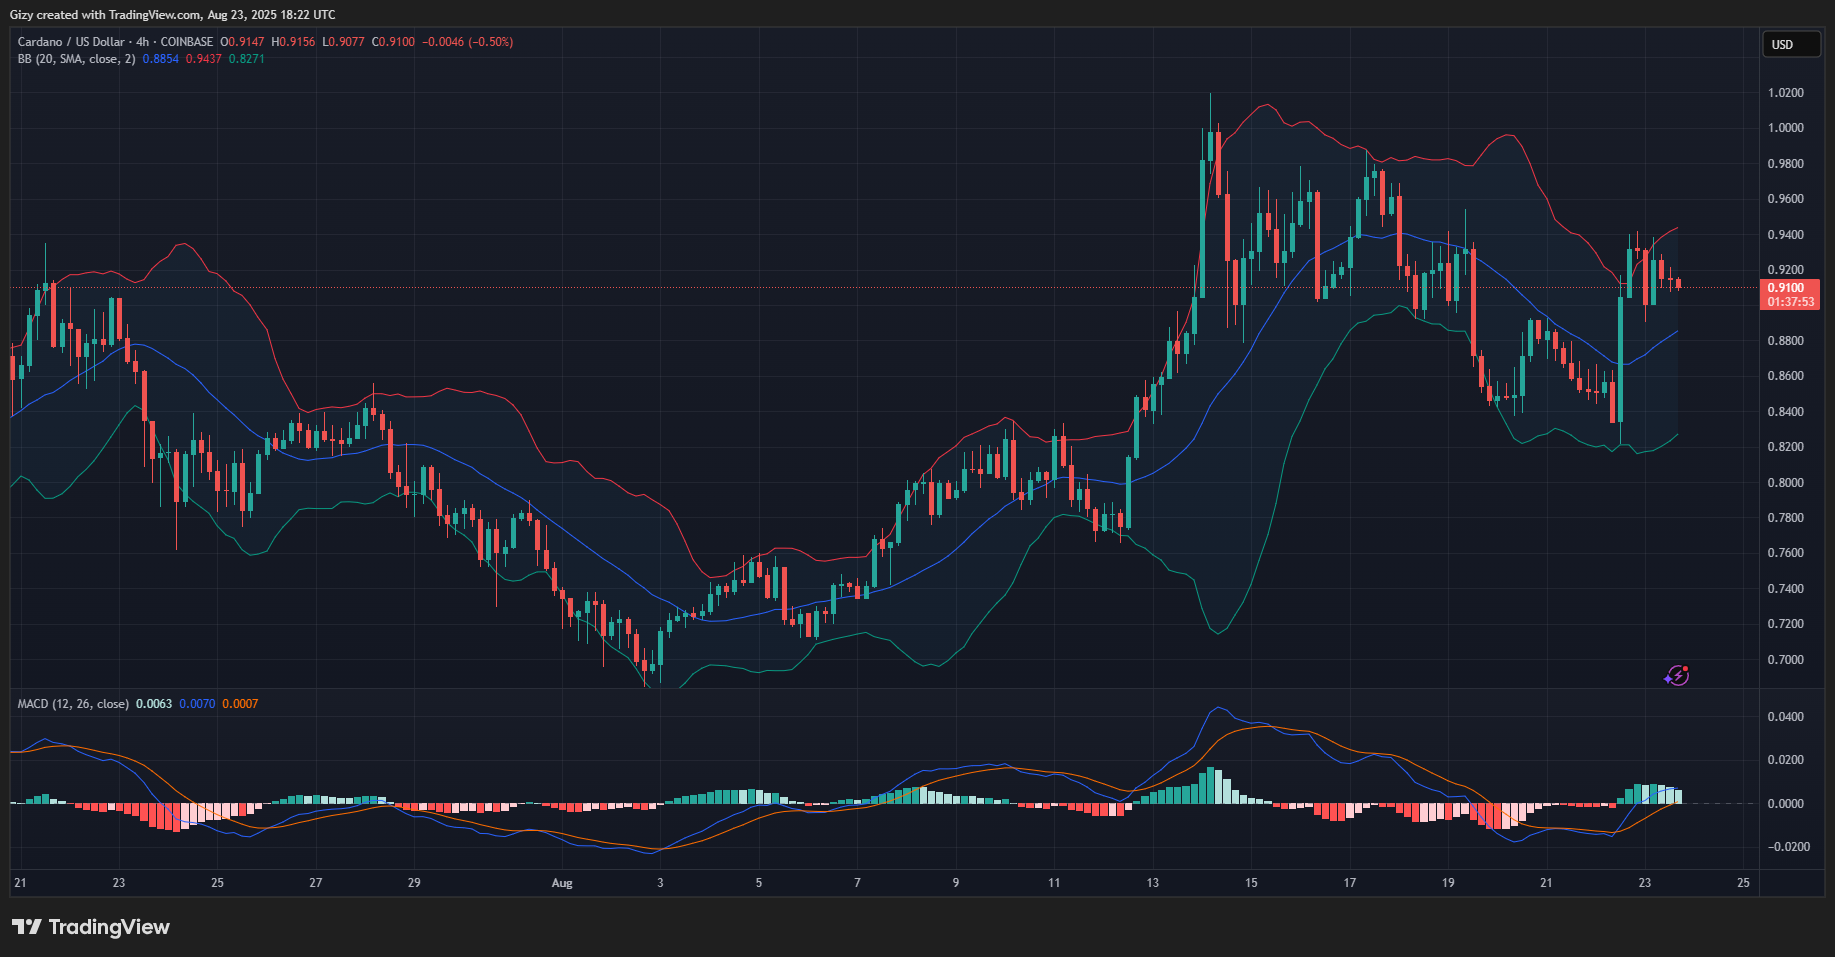Click the countdown timer 01:37:53 label
The image size is (1835, 957).
click(x=1789, y=302)
